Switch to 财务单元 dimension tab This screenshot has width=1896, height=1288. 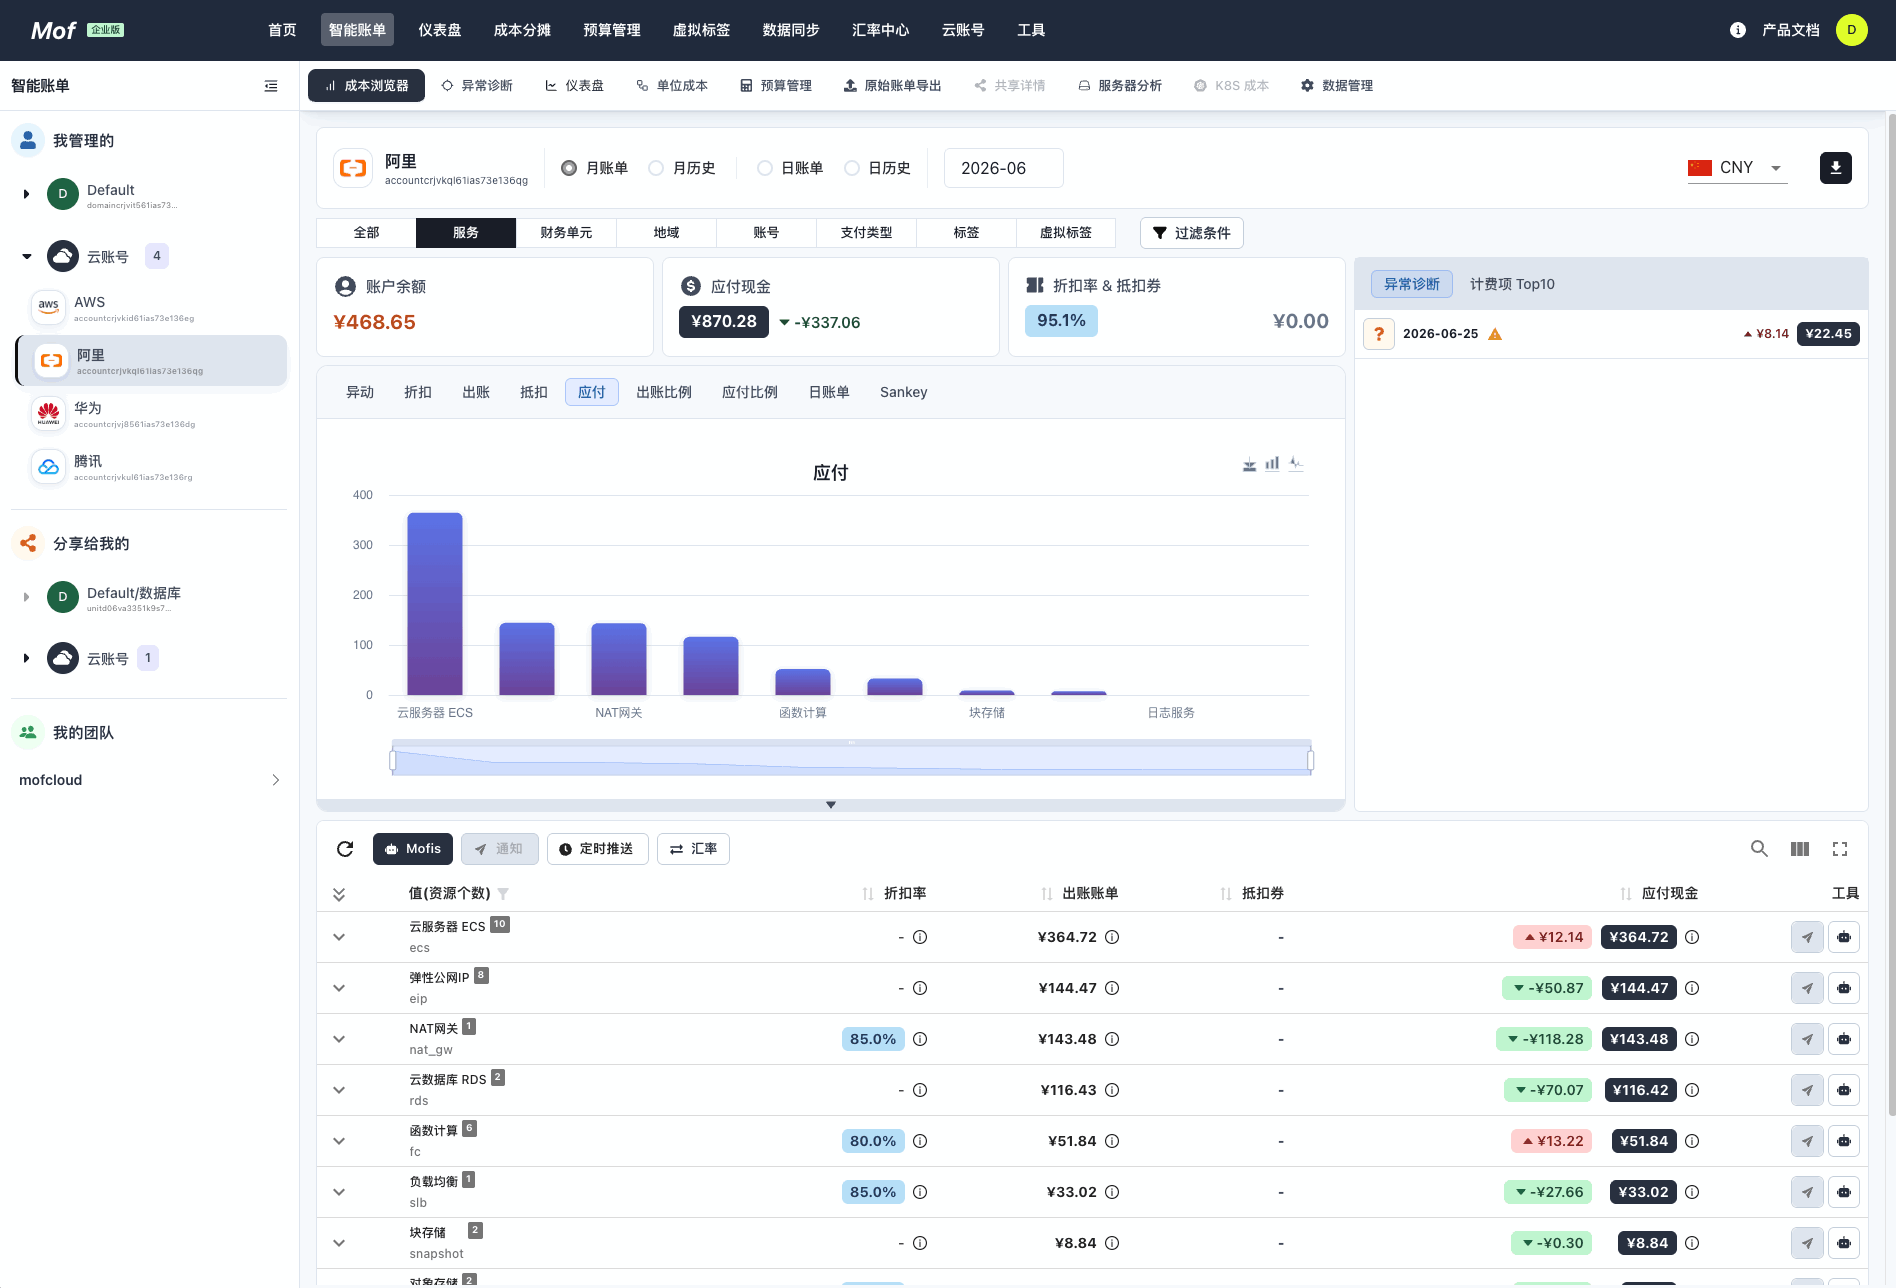(x=566, y=233)
